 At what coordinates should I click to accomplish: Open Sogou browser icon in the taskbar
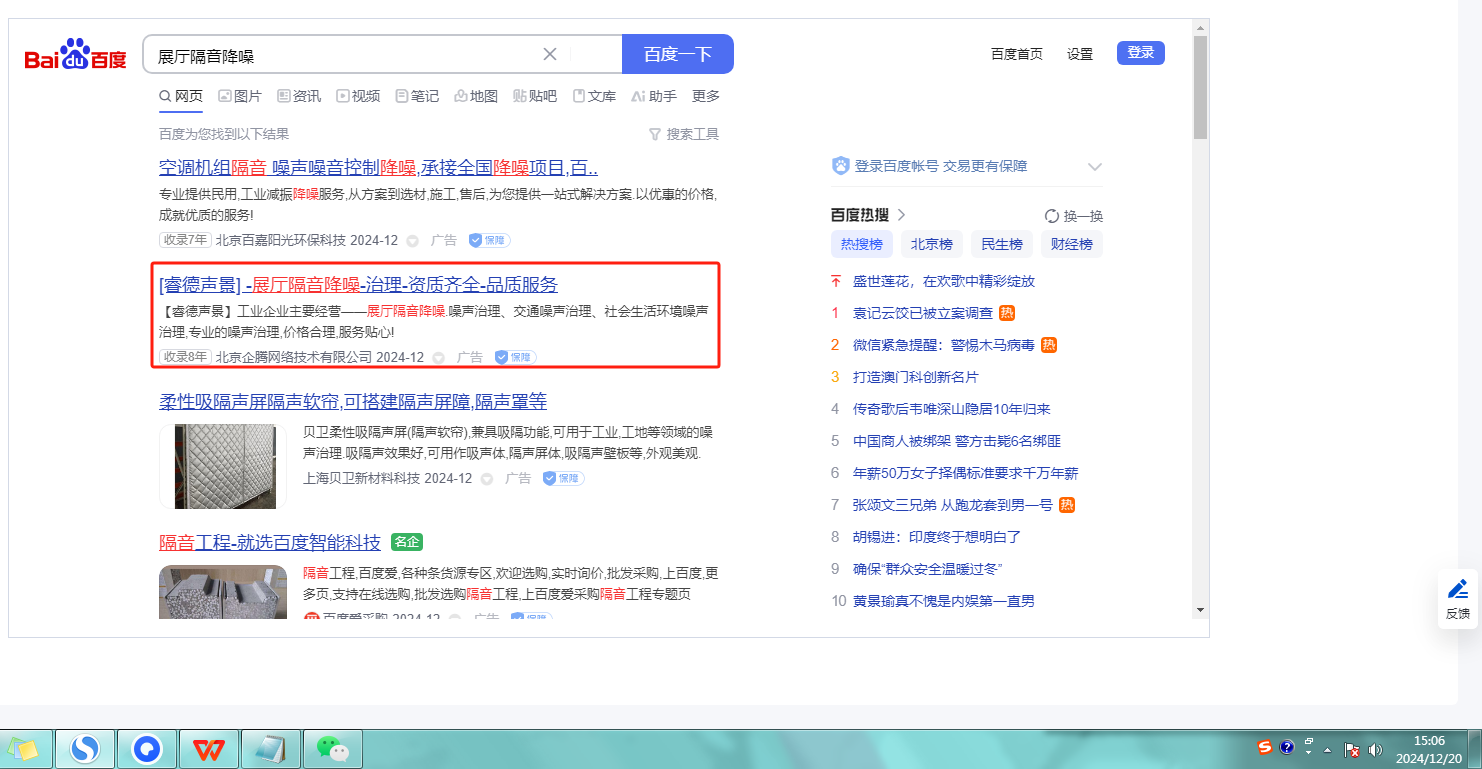pyautogui.click(x=85, y=748)
